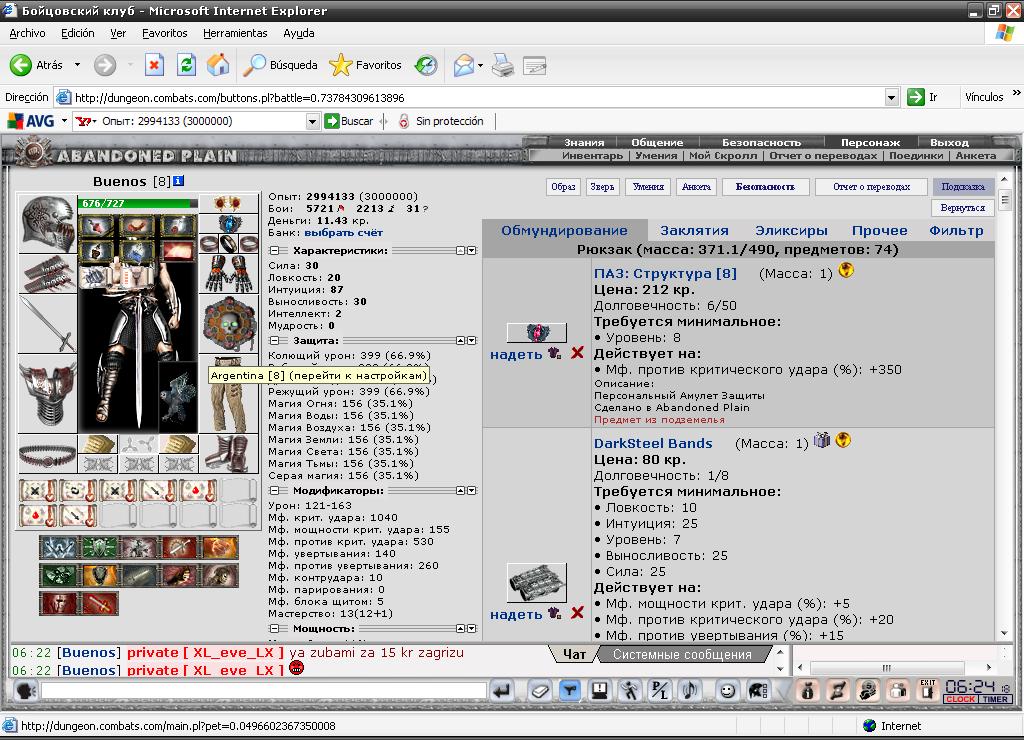This screenshot has height=740, width=1024.
Task: Click the EXIT door icon
Action: point(927,690)
